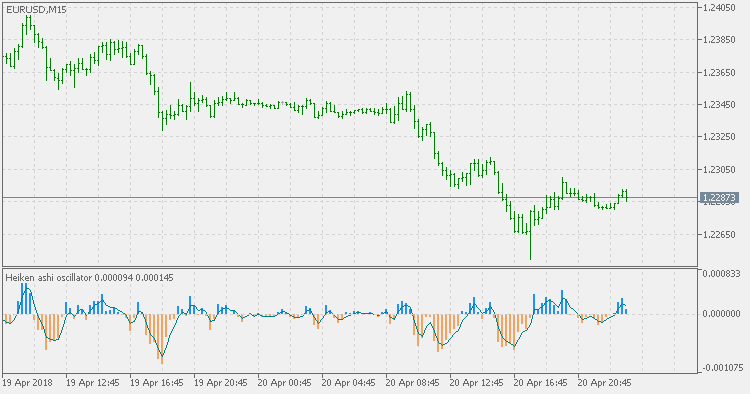The image size is (750, 394).
Task: Click oscillator scale value -0.001075
Action: tap(722, 368)
